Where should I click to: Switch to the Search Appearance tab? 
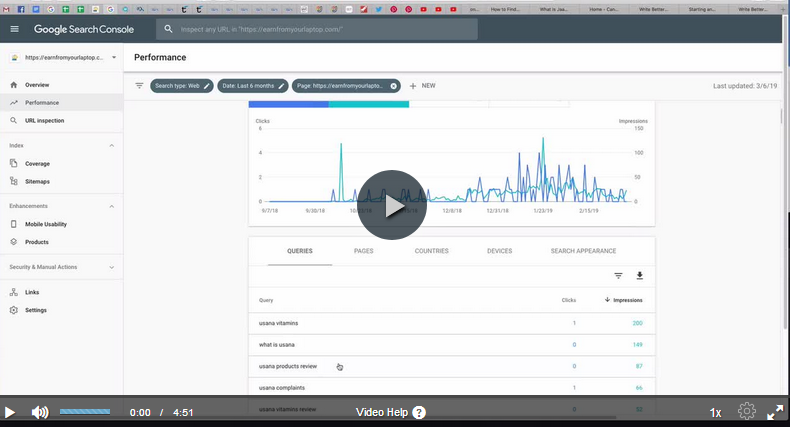(x=583, y=251)
